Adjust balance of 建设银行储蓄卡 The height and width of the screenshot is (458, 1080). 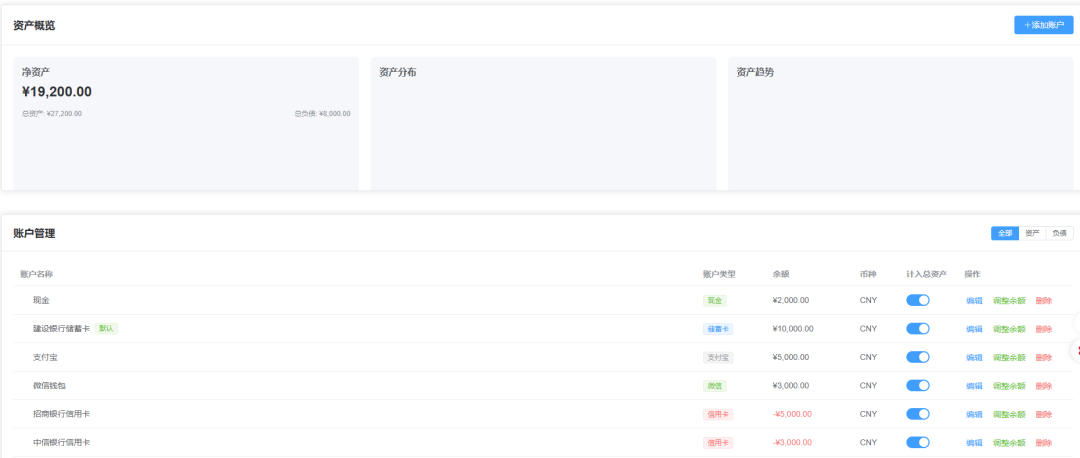pyautogui.click(x=1009, y=329)
